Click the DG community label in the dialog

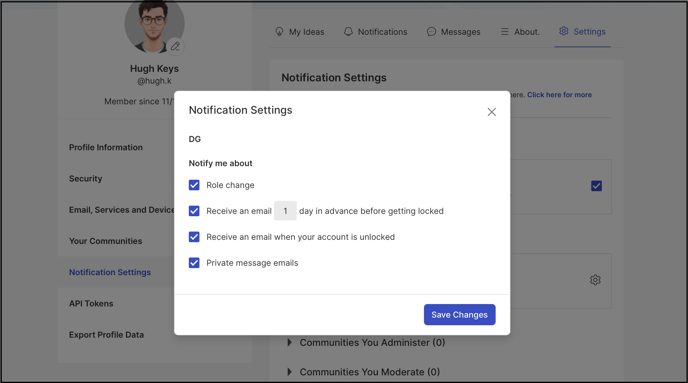tap(195, 139)
